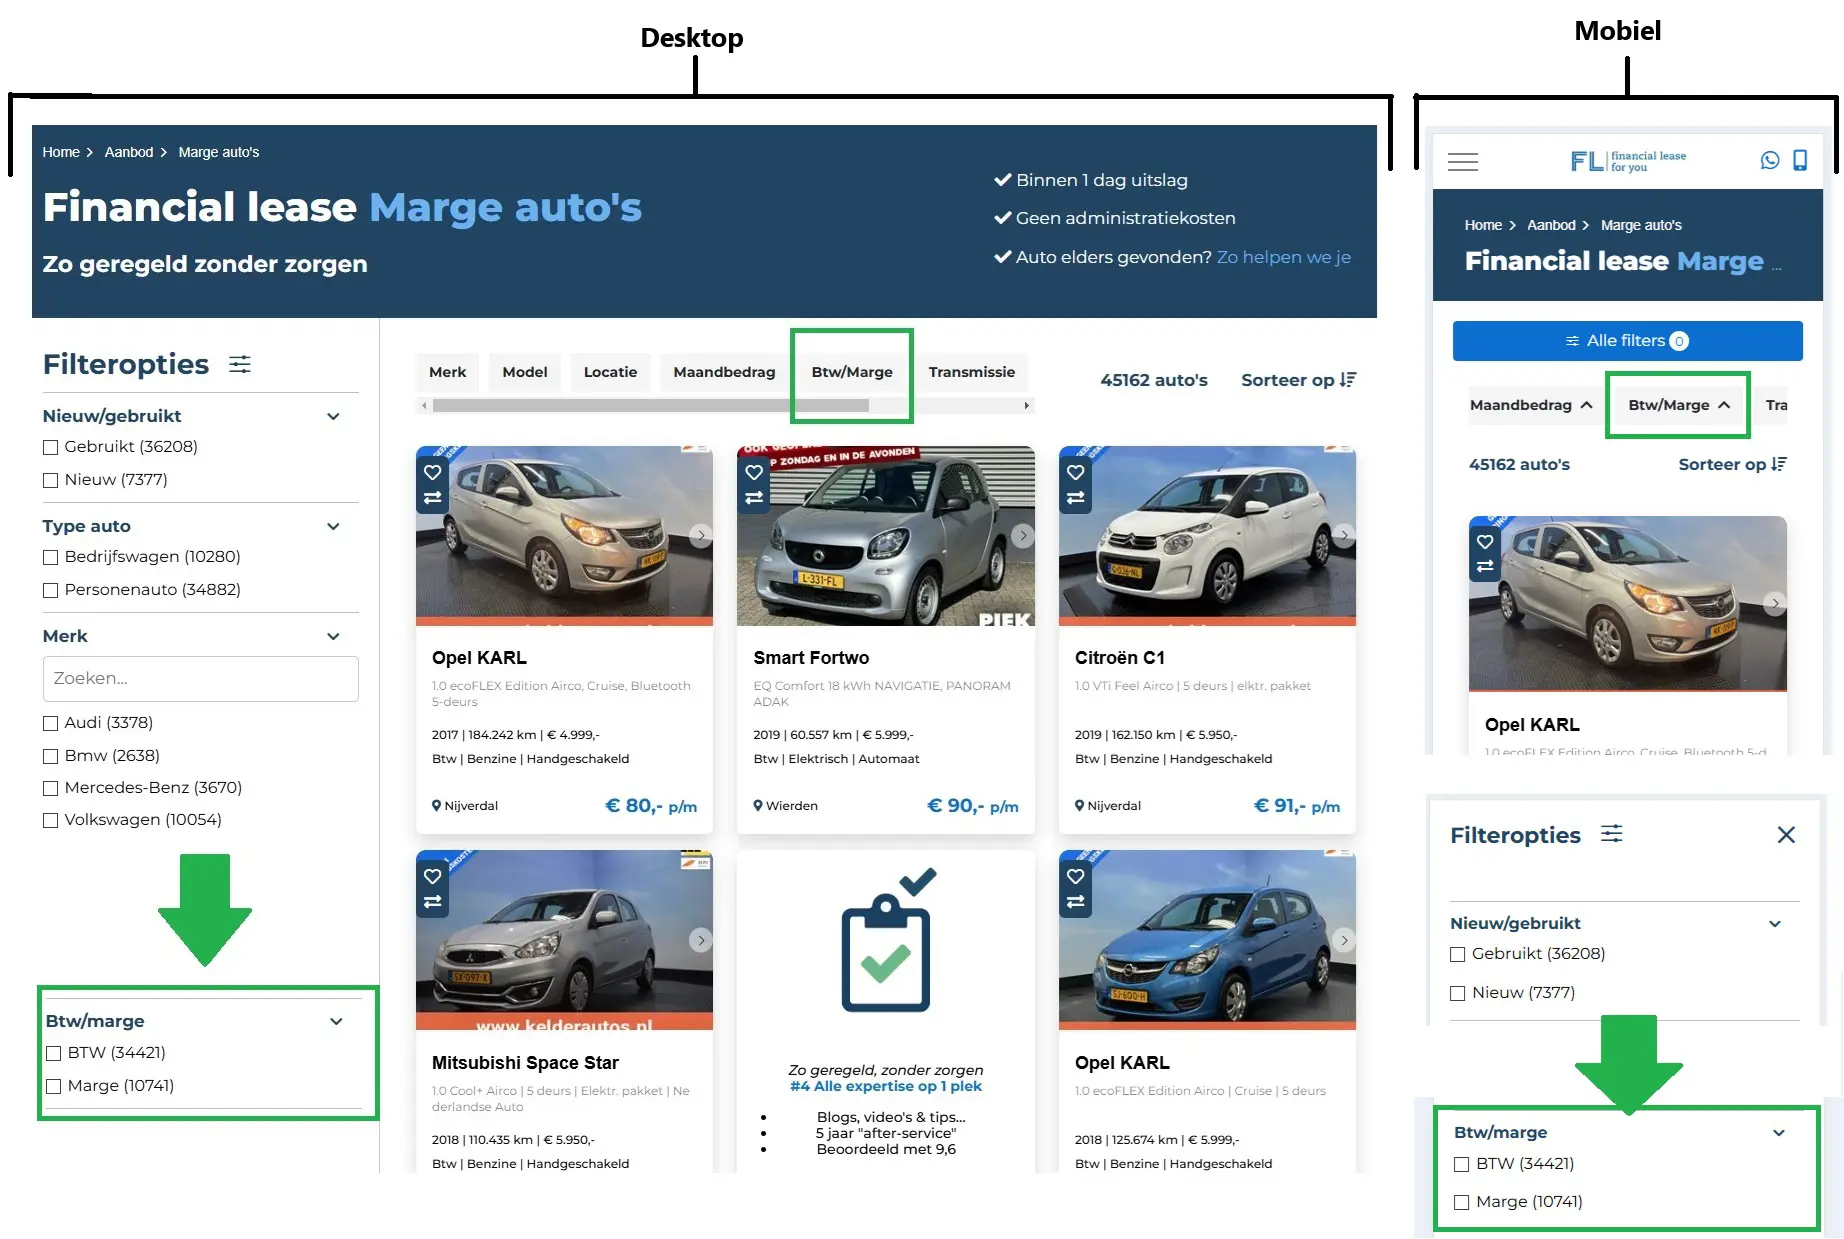Favorite the blue Opel KARL with the heart icon
This screenshot has height=1239, width=1844.
[x=1076, y=876]
